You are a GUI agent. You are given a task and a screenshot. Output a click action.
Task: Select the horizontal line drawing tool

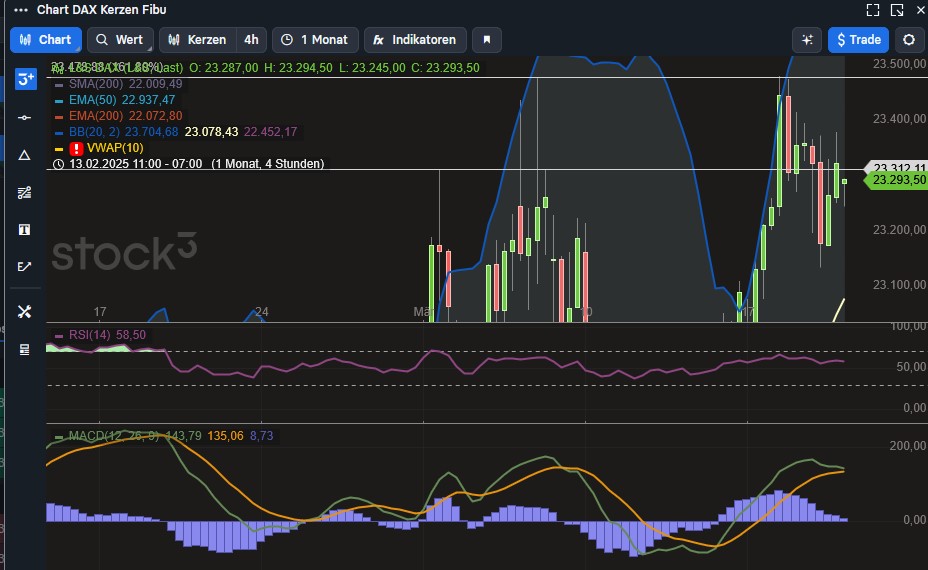(x=25, y=117)
